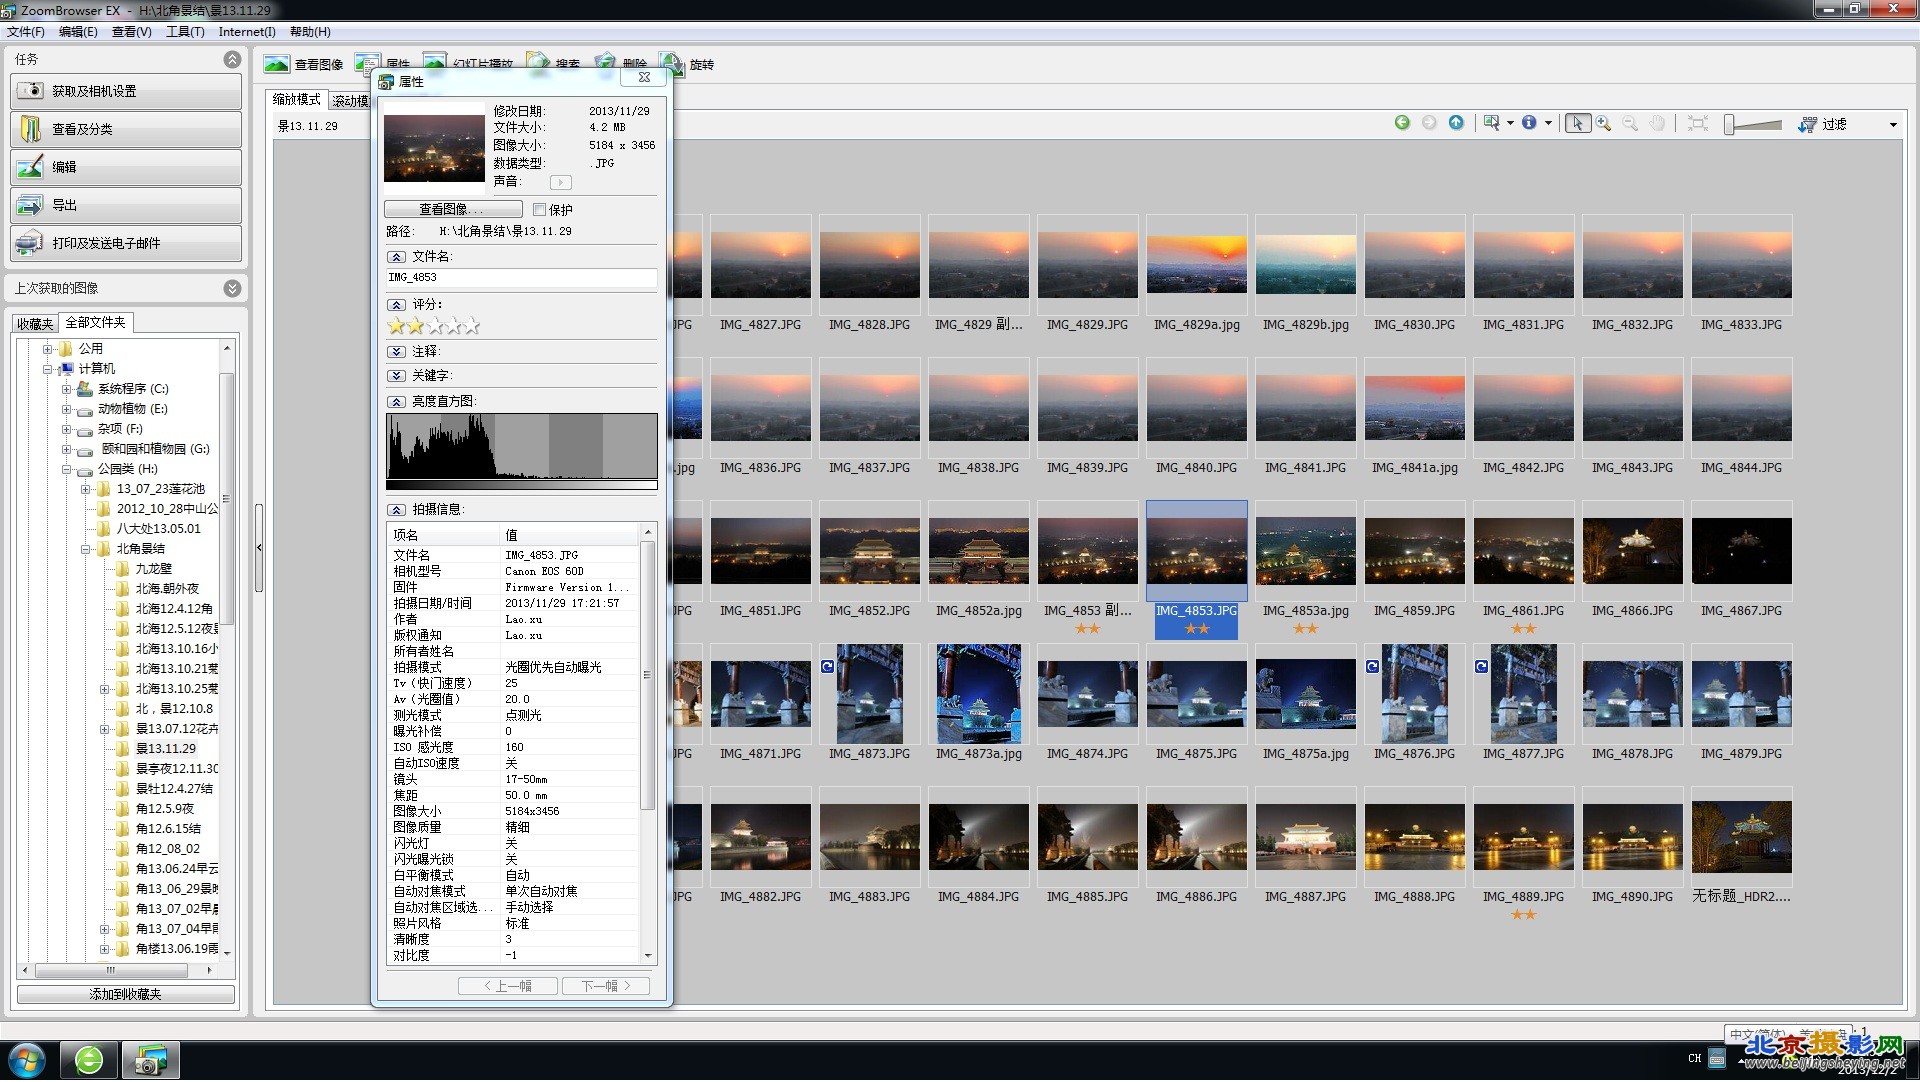Image resolution: width=1920 pixels, height=1082 pixels.
Task: Open the 查看(V) menu
Action: pos(131,32)
